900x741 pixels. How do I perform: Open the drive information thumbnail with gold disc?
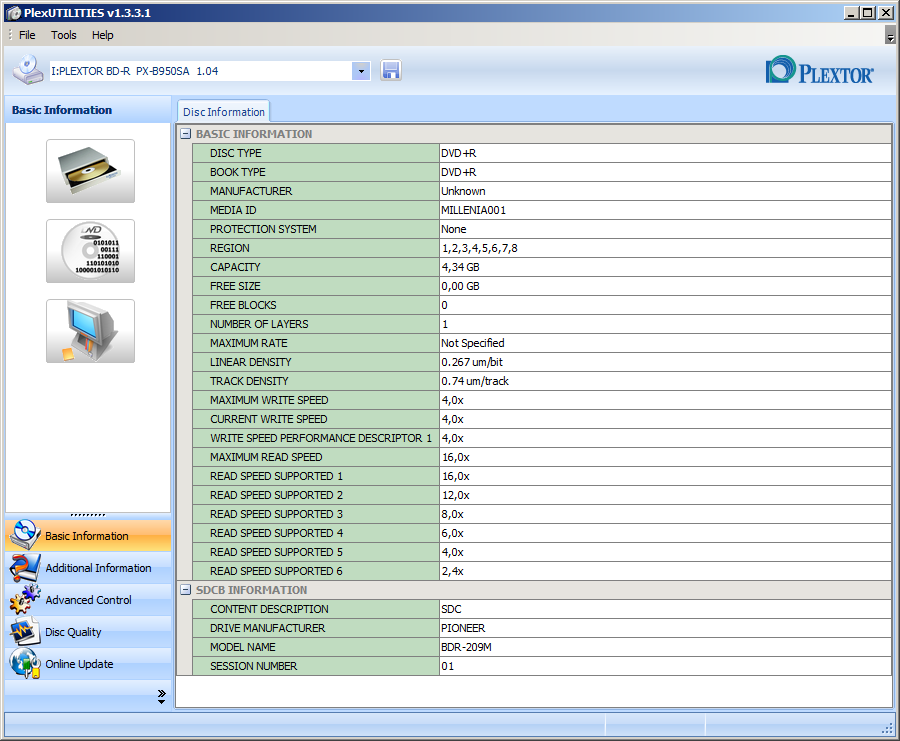(91, 171)
